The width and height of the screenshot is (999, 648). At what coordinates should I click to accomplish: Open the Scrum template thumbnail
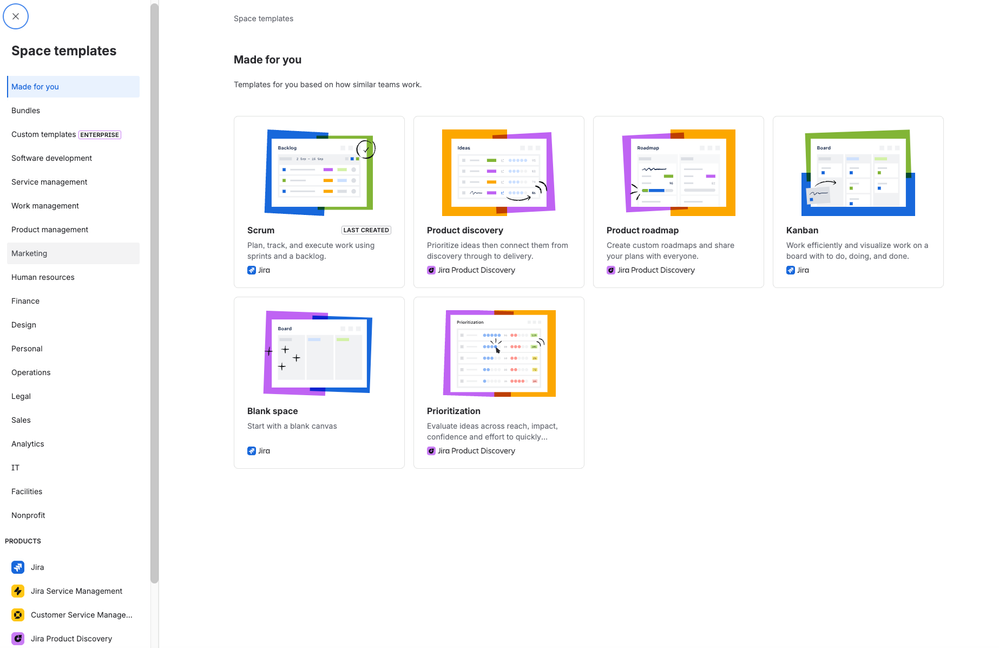tap(319, 172)
